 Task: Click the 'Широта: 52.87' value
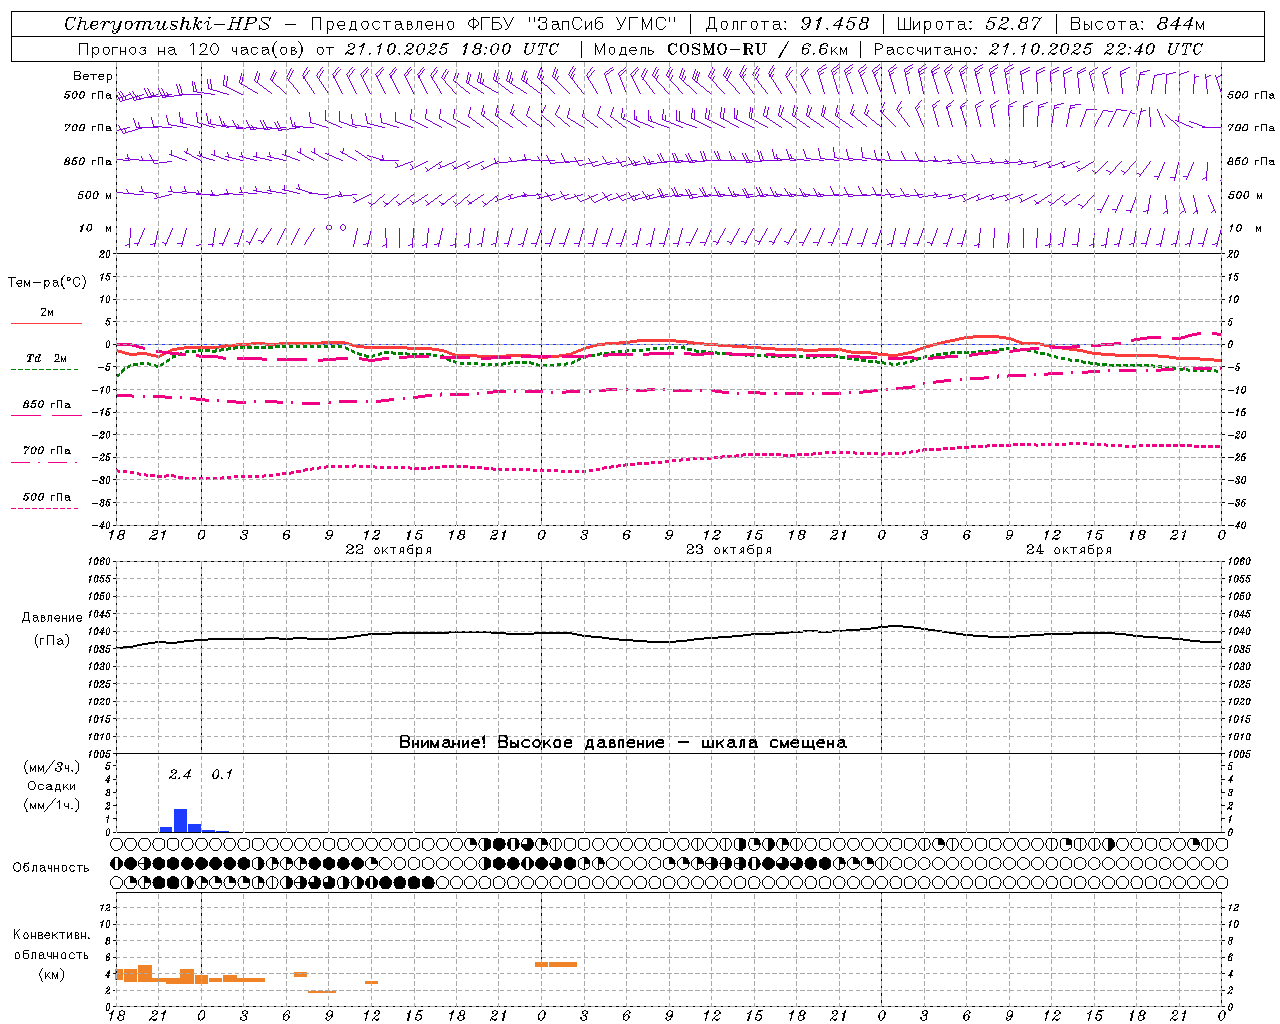click(x=969, y=24)
